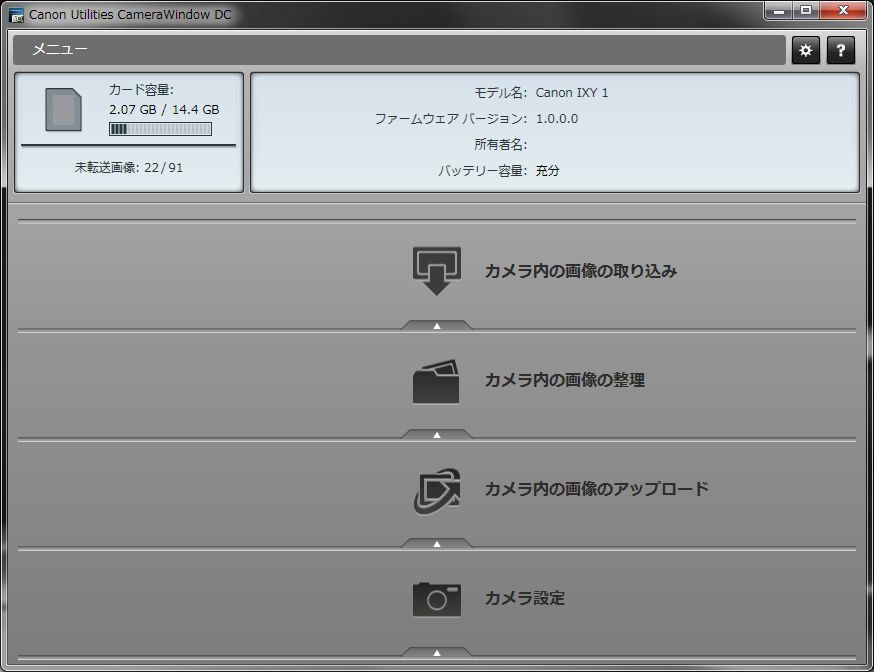This screenshot has width=874, height=672.
Task: Click the upload images to camera icon
Action: (437, 491)
